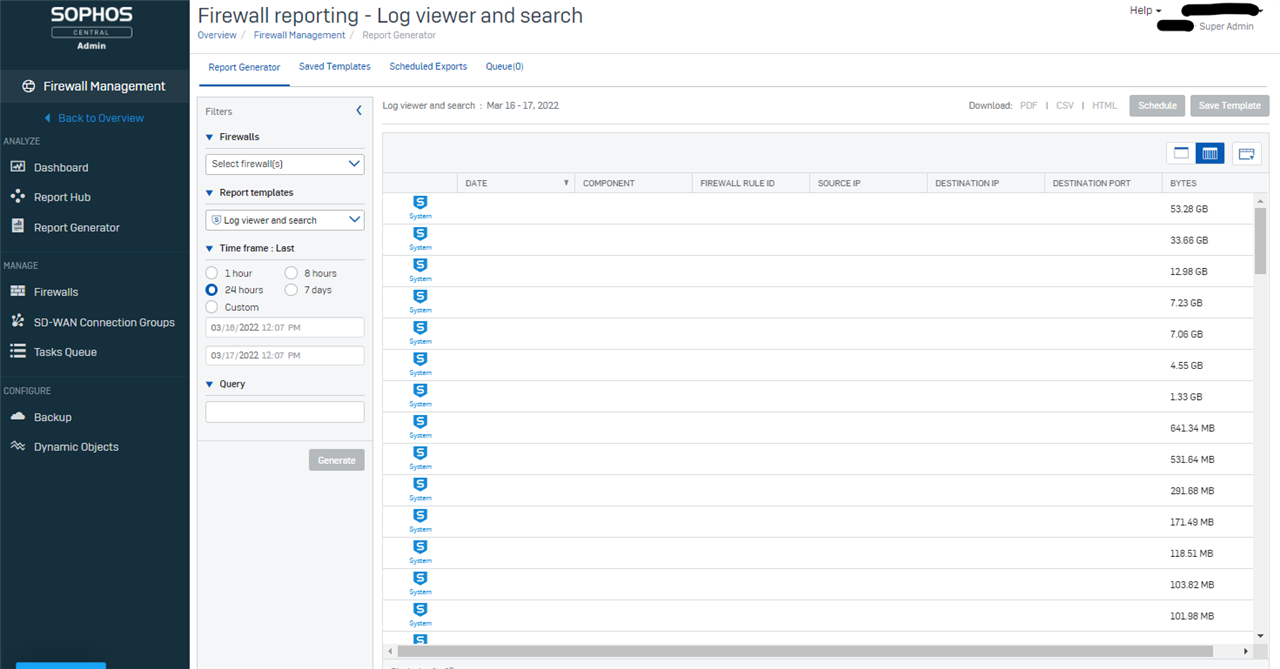Select the 7 days time frame
Screen dimensions: 1280x669
[x=291, y=290]
